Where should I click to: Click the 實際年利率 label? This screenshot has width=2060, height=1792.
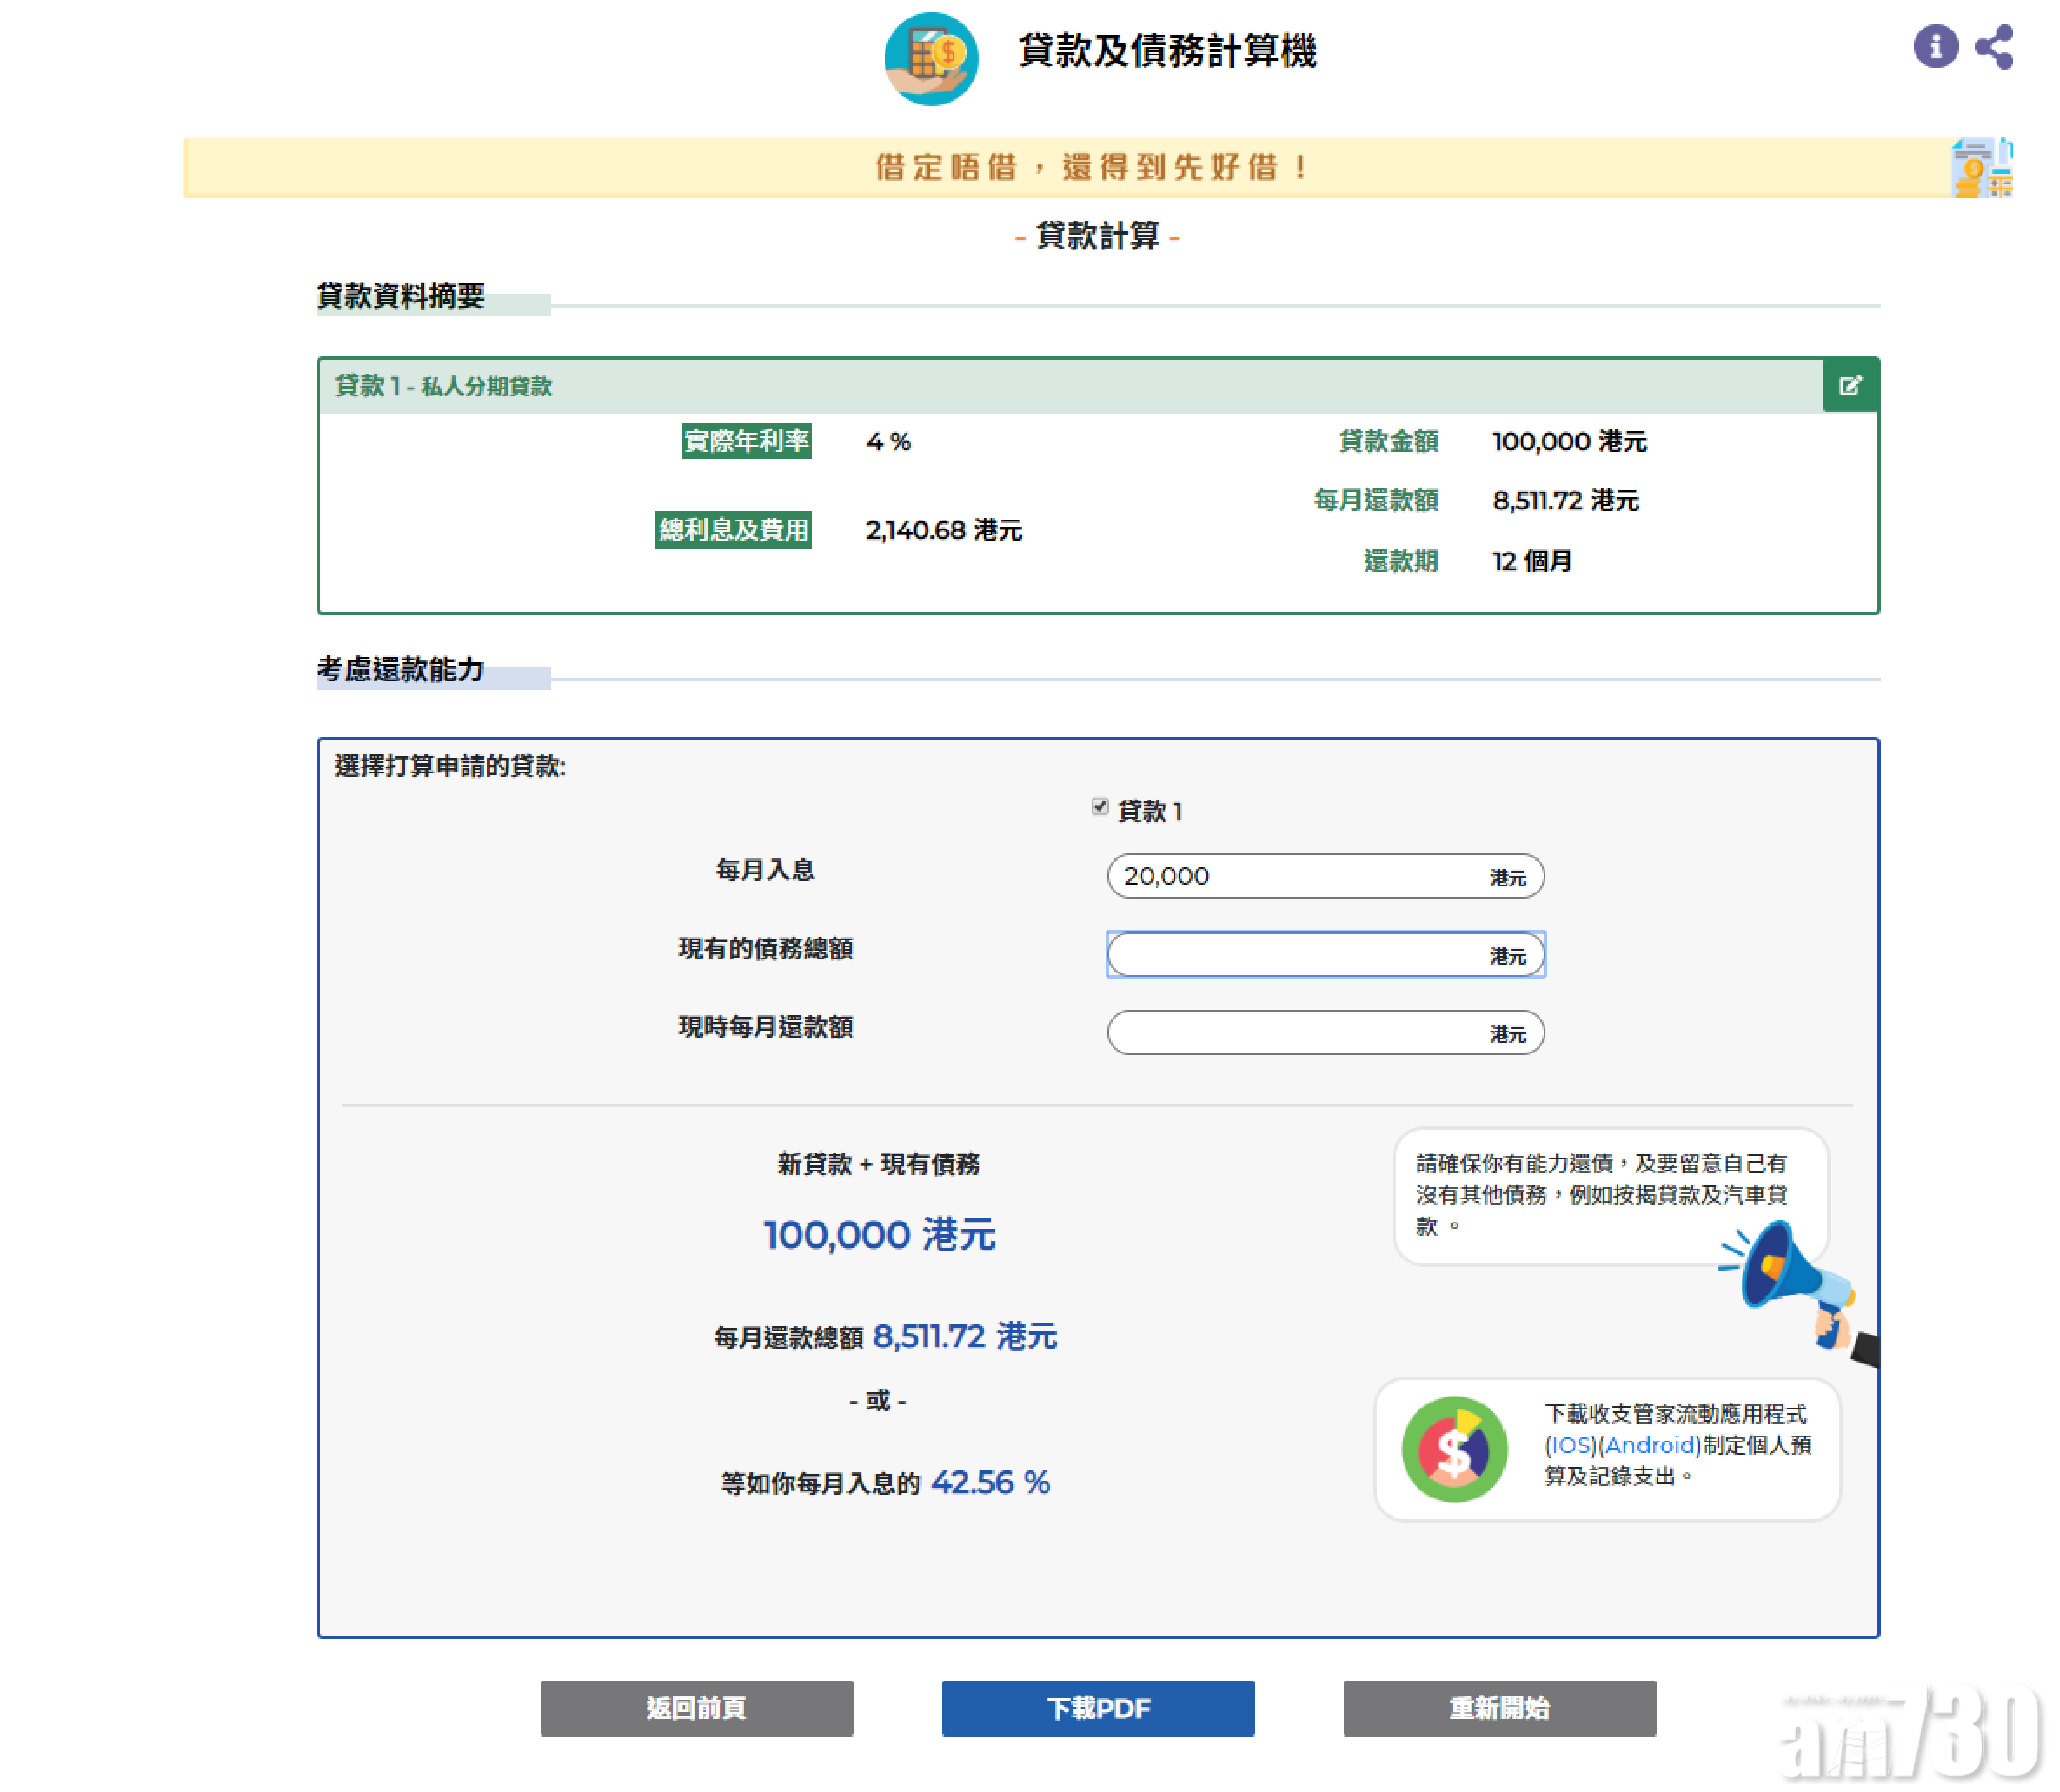pyautogui.click(x=747, y=441)
